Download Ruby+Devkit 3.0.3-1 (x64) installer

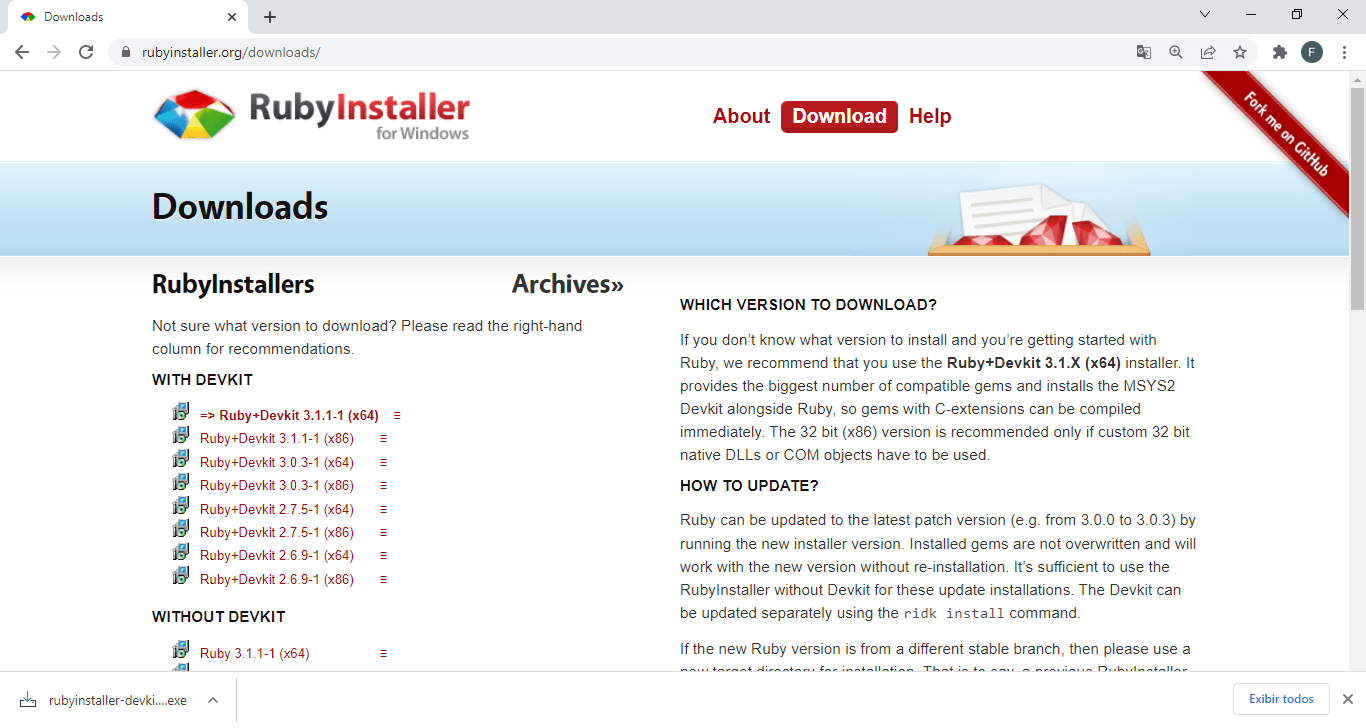tap(277, 462)
